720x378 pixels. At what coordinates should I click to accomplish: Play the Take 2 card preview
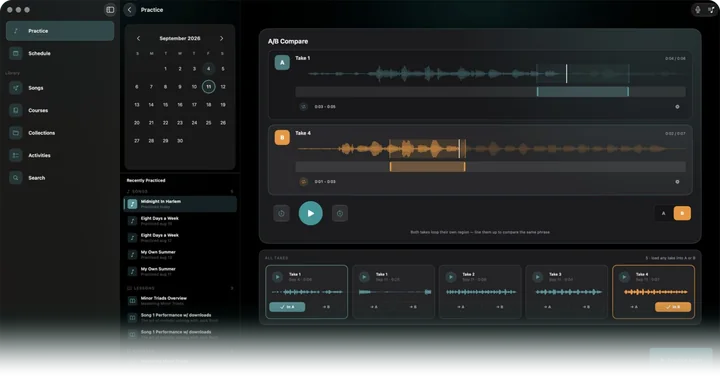[451, 277]
